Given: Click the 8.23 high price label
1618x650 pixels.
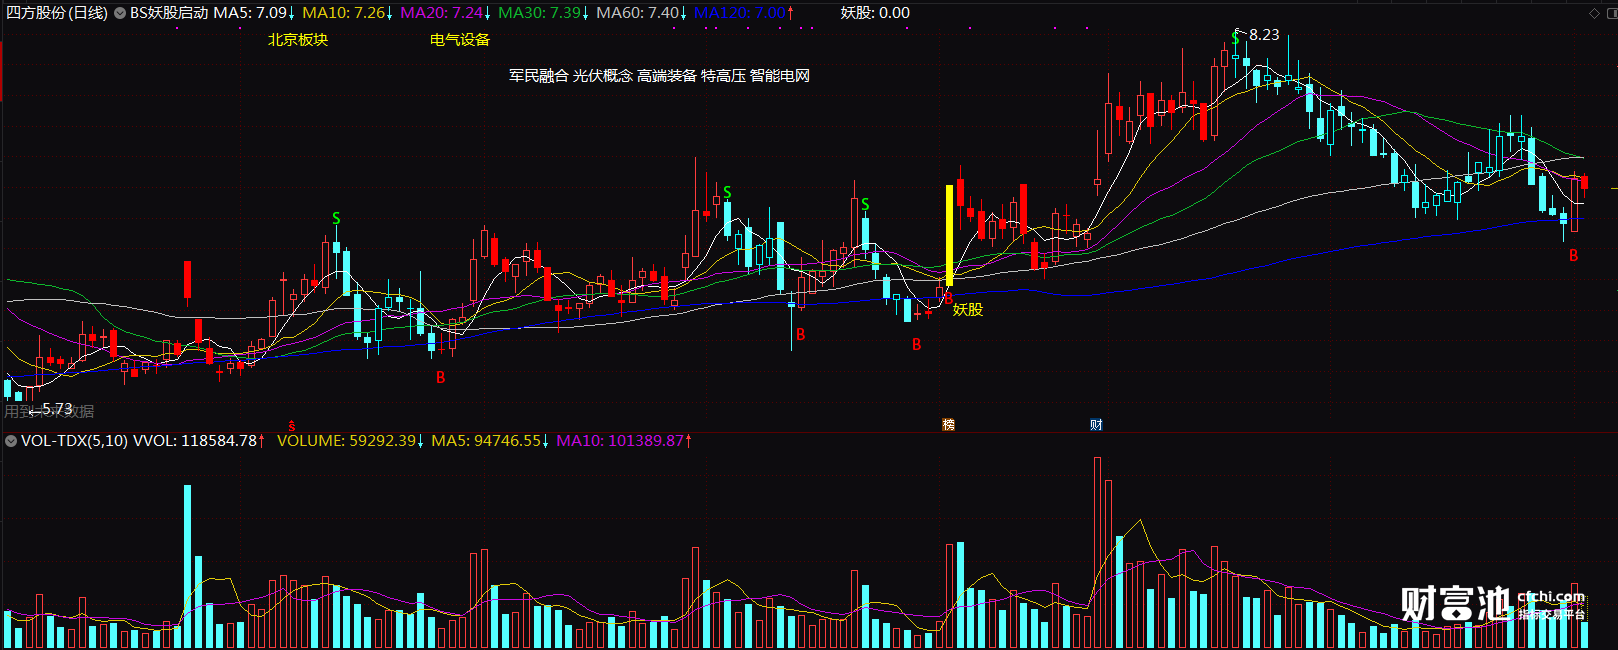Looking at the screenshot, I should pyautogui.click(x=1264, y=35).
